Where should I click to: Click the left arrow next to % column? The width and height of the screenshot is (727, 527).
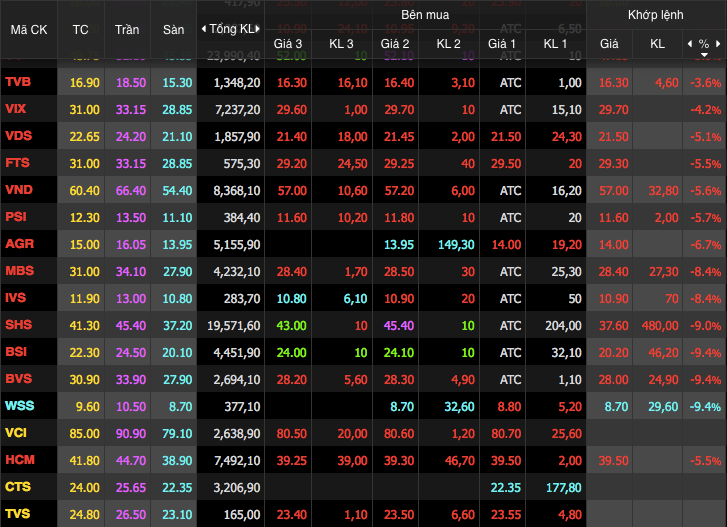(x=689, y=45)
